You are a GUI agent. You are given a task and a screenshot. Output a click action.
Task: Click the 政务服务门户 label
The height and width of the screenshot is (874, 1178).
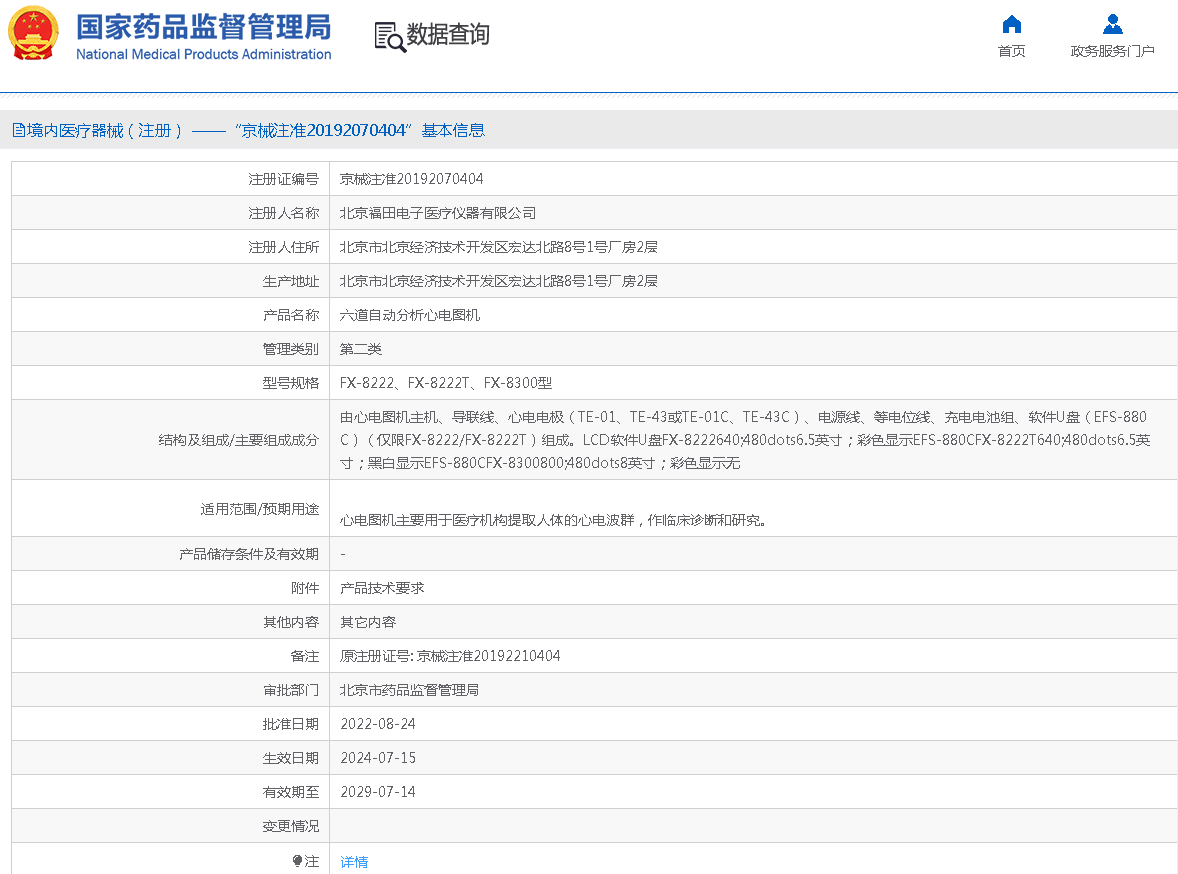1112,51
